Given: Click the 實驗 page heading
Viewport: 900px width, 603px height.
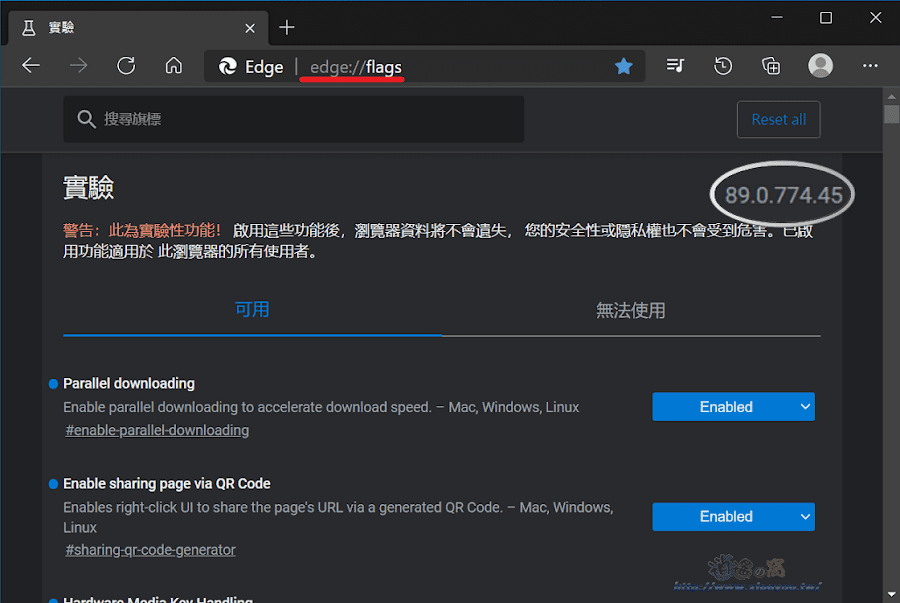Looking at the screenshot, I should coord(88,188).
